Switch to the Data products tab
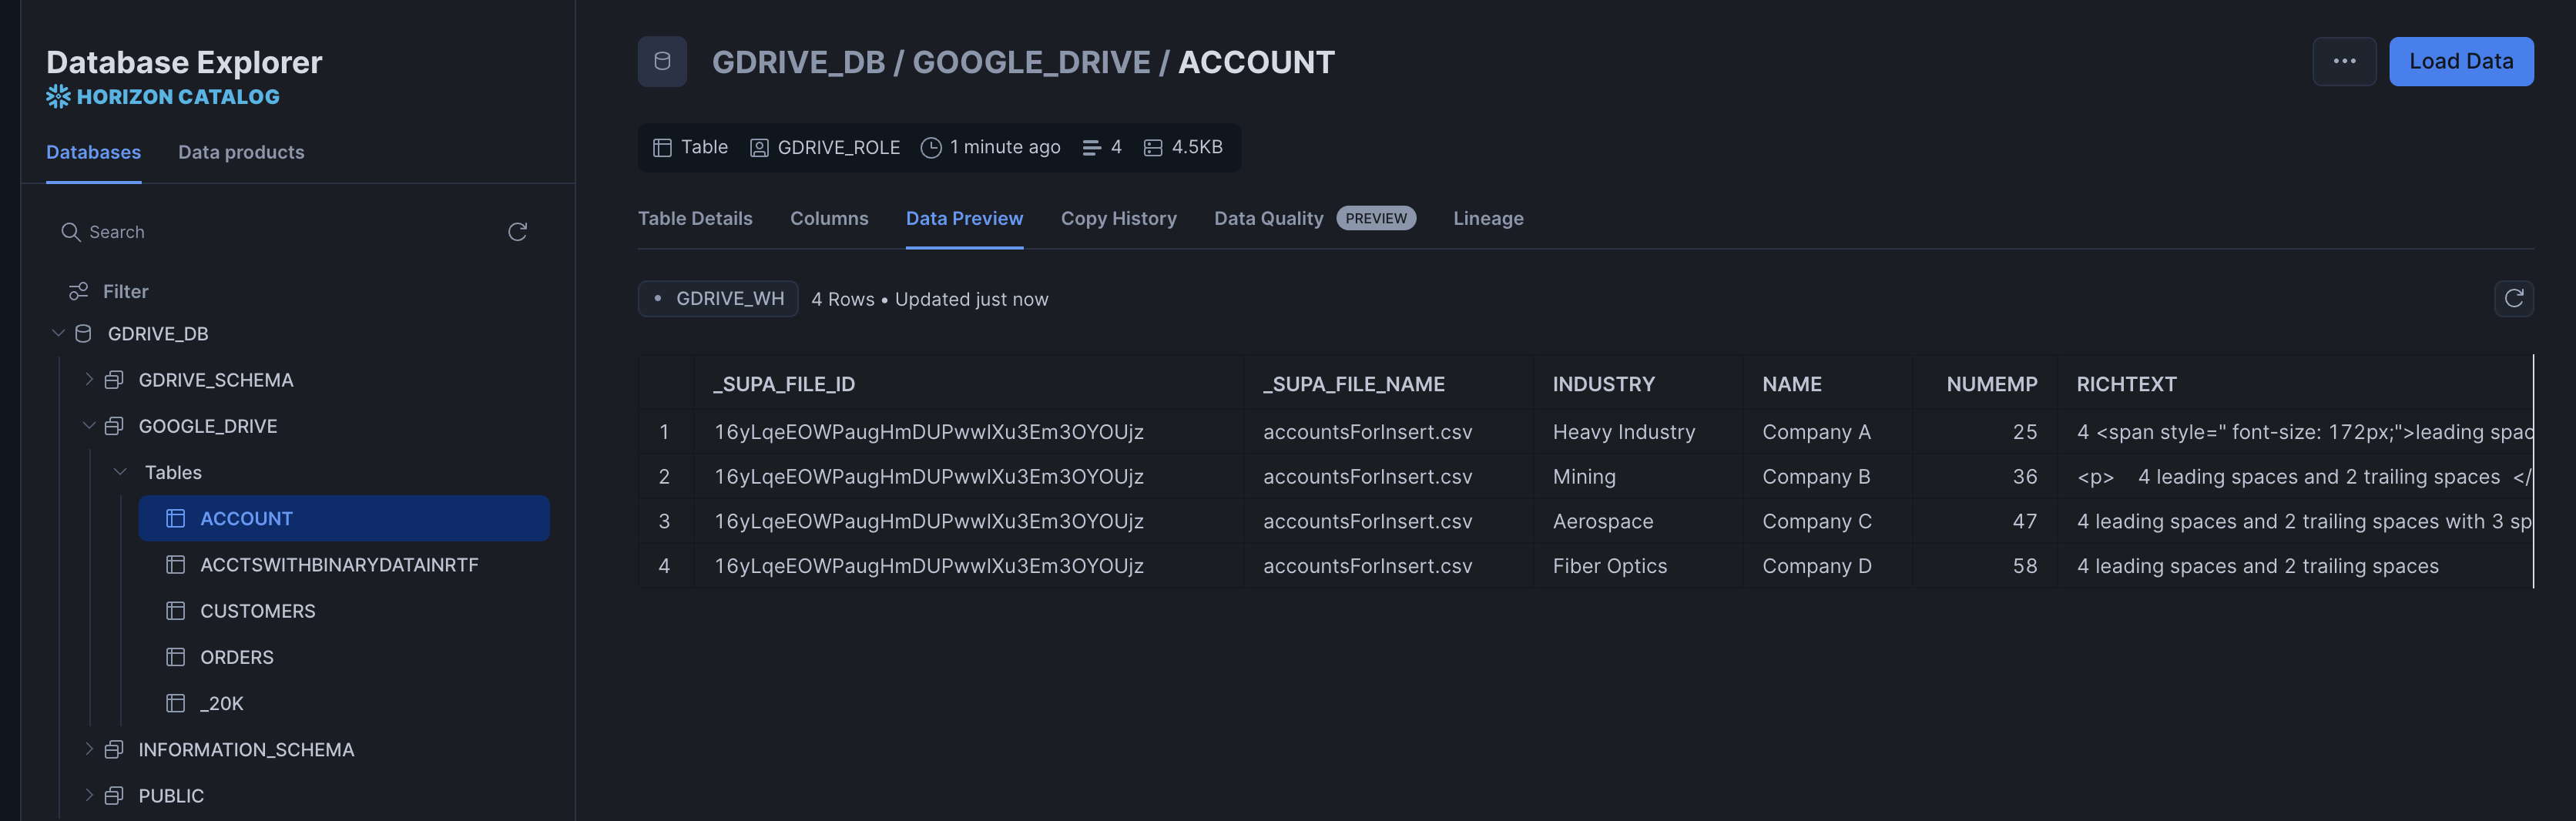This screenshot has height=821, width=2576. (x=241, y=153)
